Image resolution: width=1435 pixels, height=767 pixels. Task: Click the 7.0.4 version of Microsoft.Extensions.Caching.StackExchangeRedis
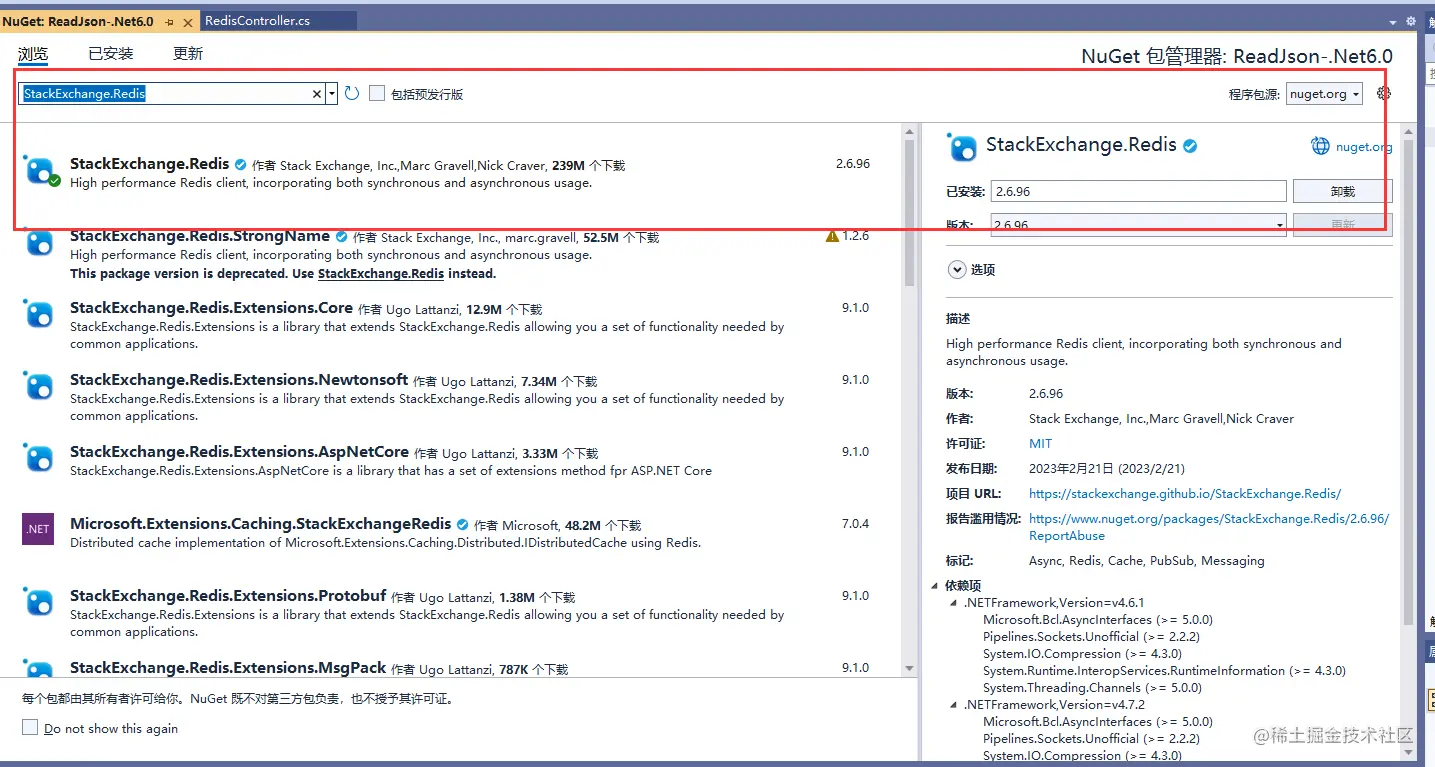855,524
